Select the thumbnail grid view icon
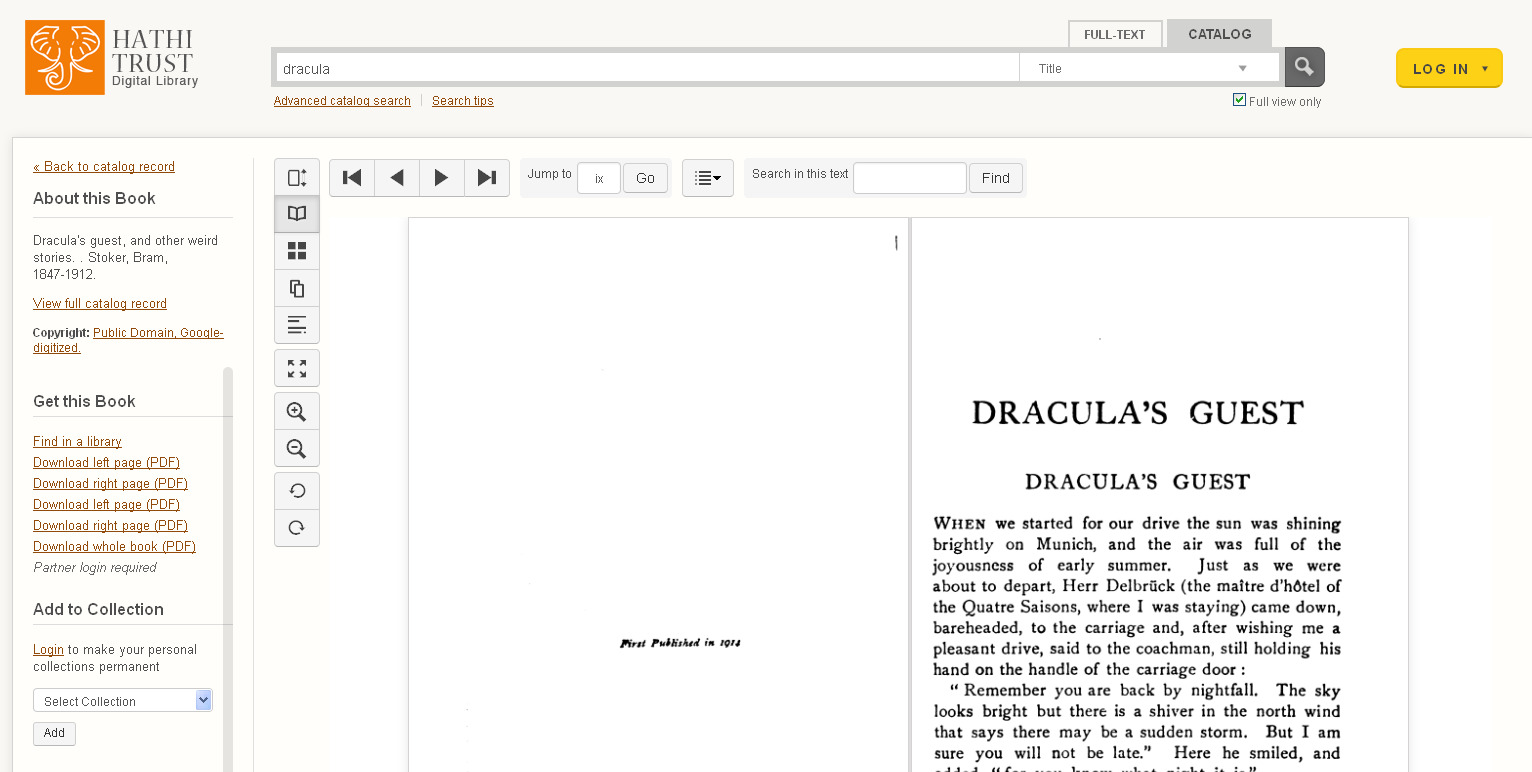The image size is (1532, 772). 297,251
